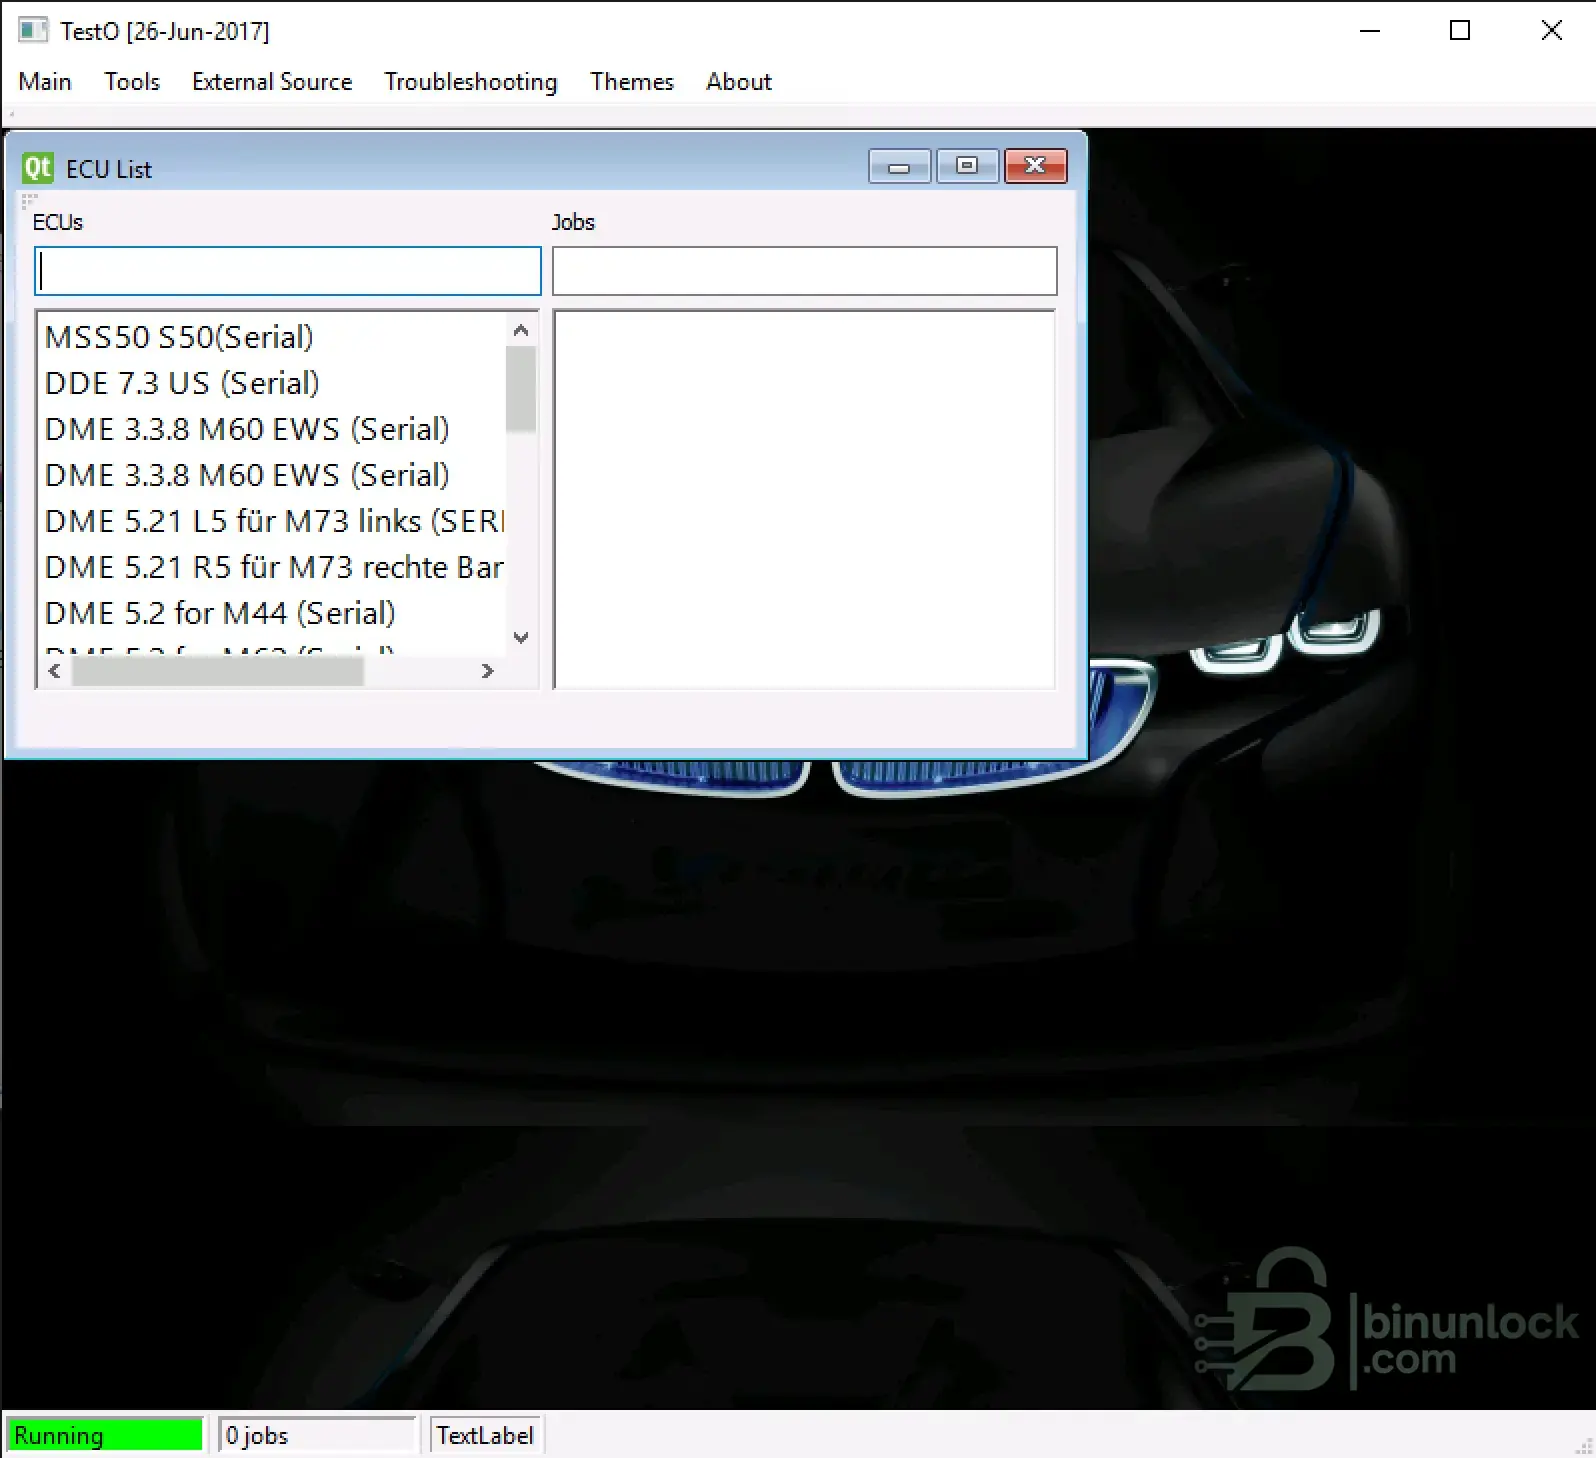Minimize the ECU List subwindow
Viewport: 1596px width, 1458px height.
tap(900, 166)
